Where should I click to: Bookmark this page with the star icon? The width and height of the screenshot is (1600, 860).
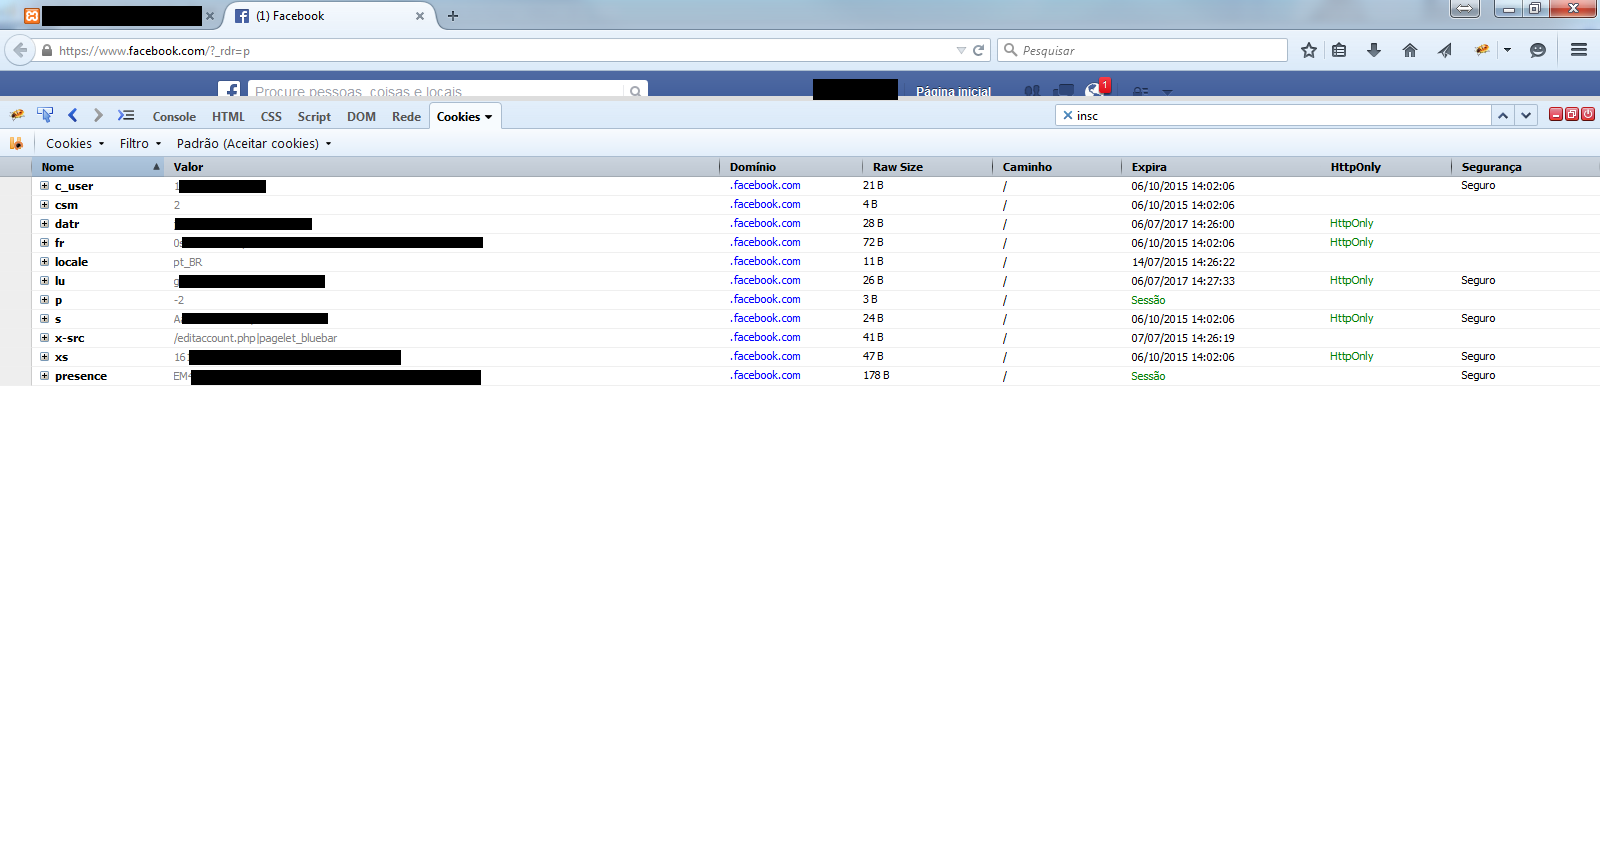(1309, 50)
